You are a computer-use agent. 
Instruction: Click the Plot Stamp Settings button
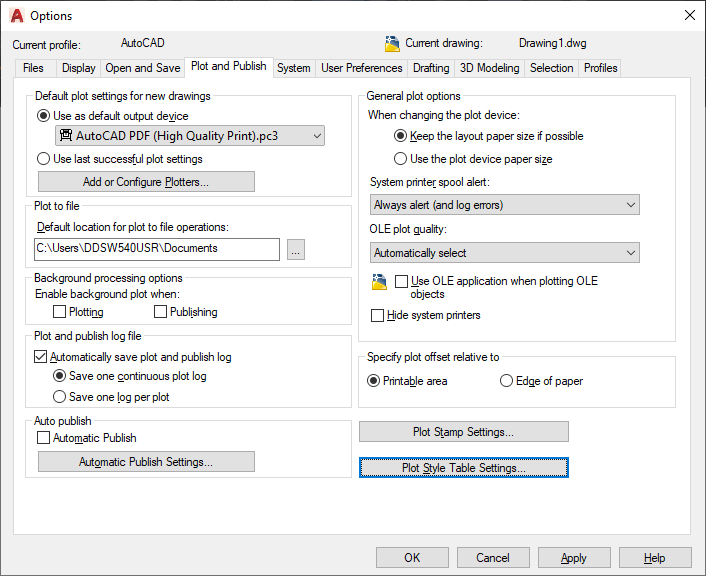[463, 432]
